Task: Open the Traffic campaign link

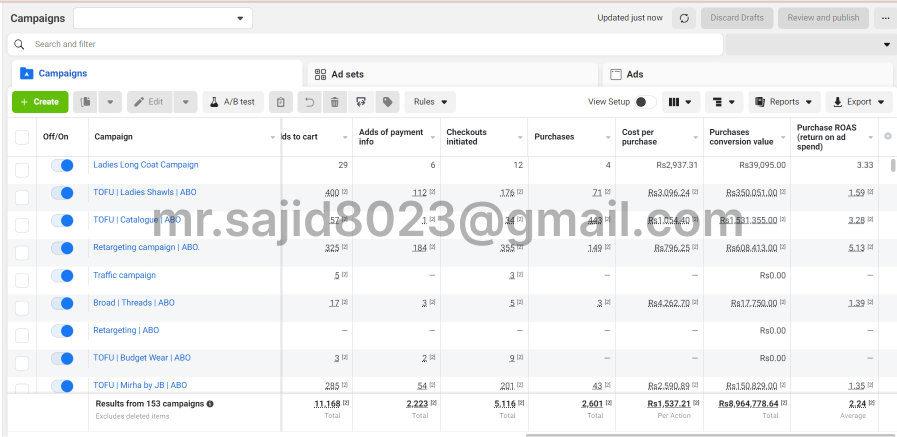Action: tap(124, 275)
